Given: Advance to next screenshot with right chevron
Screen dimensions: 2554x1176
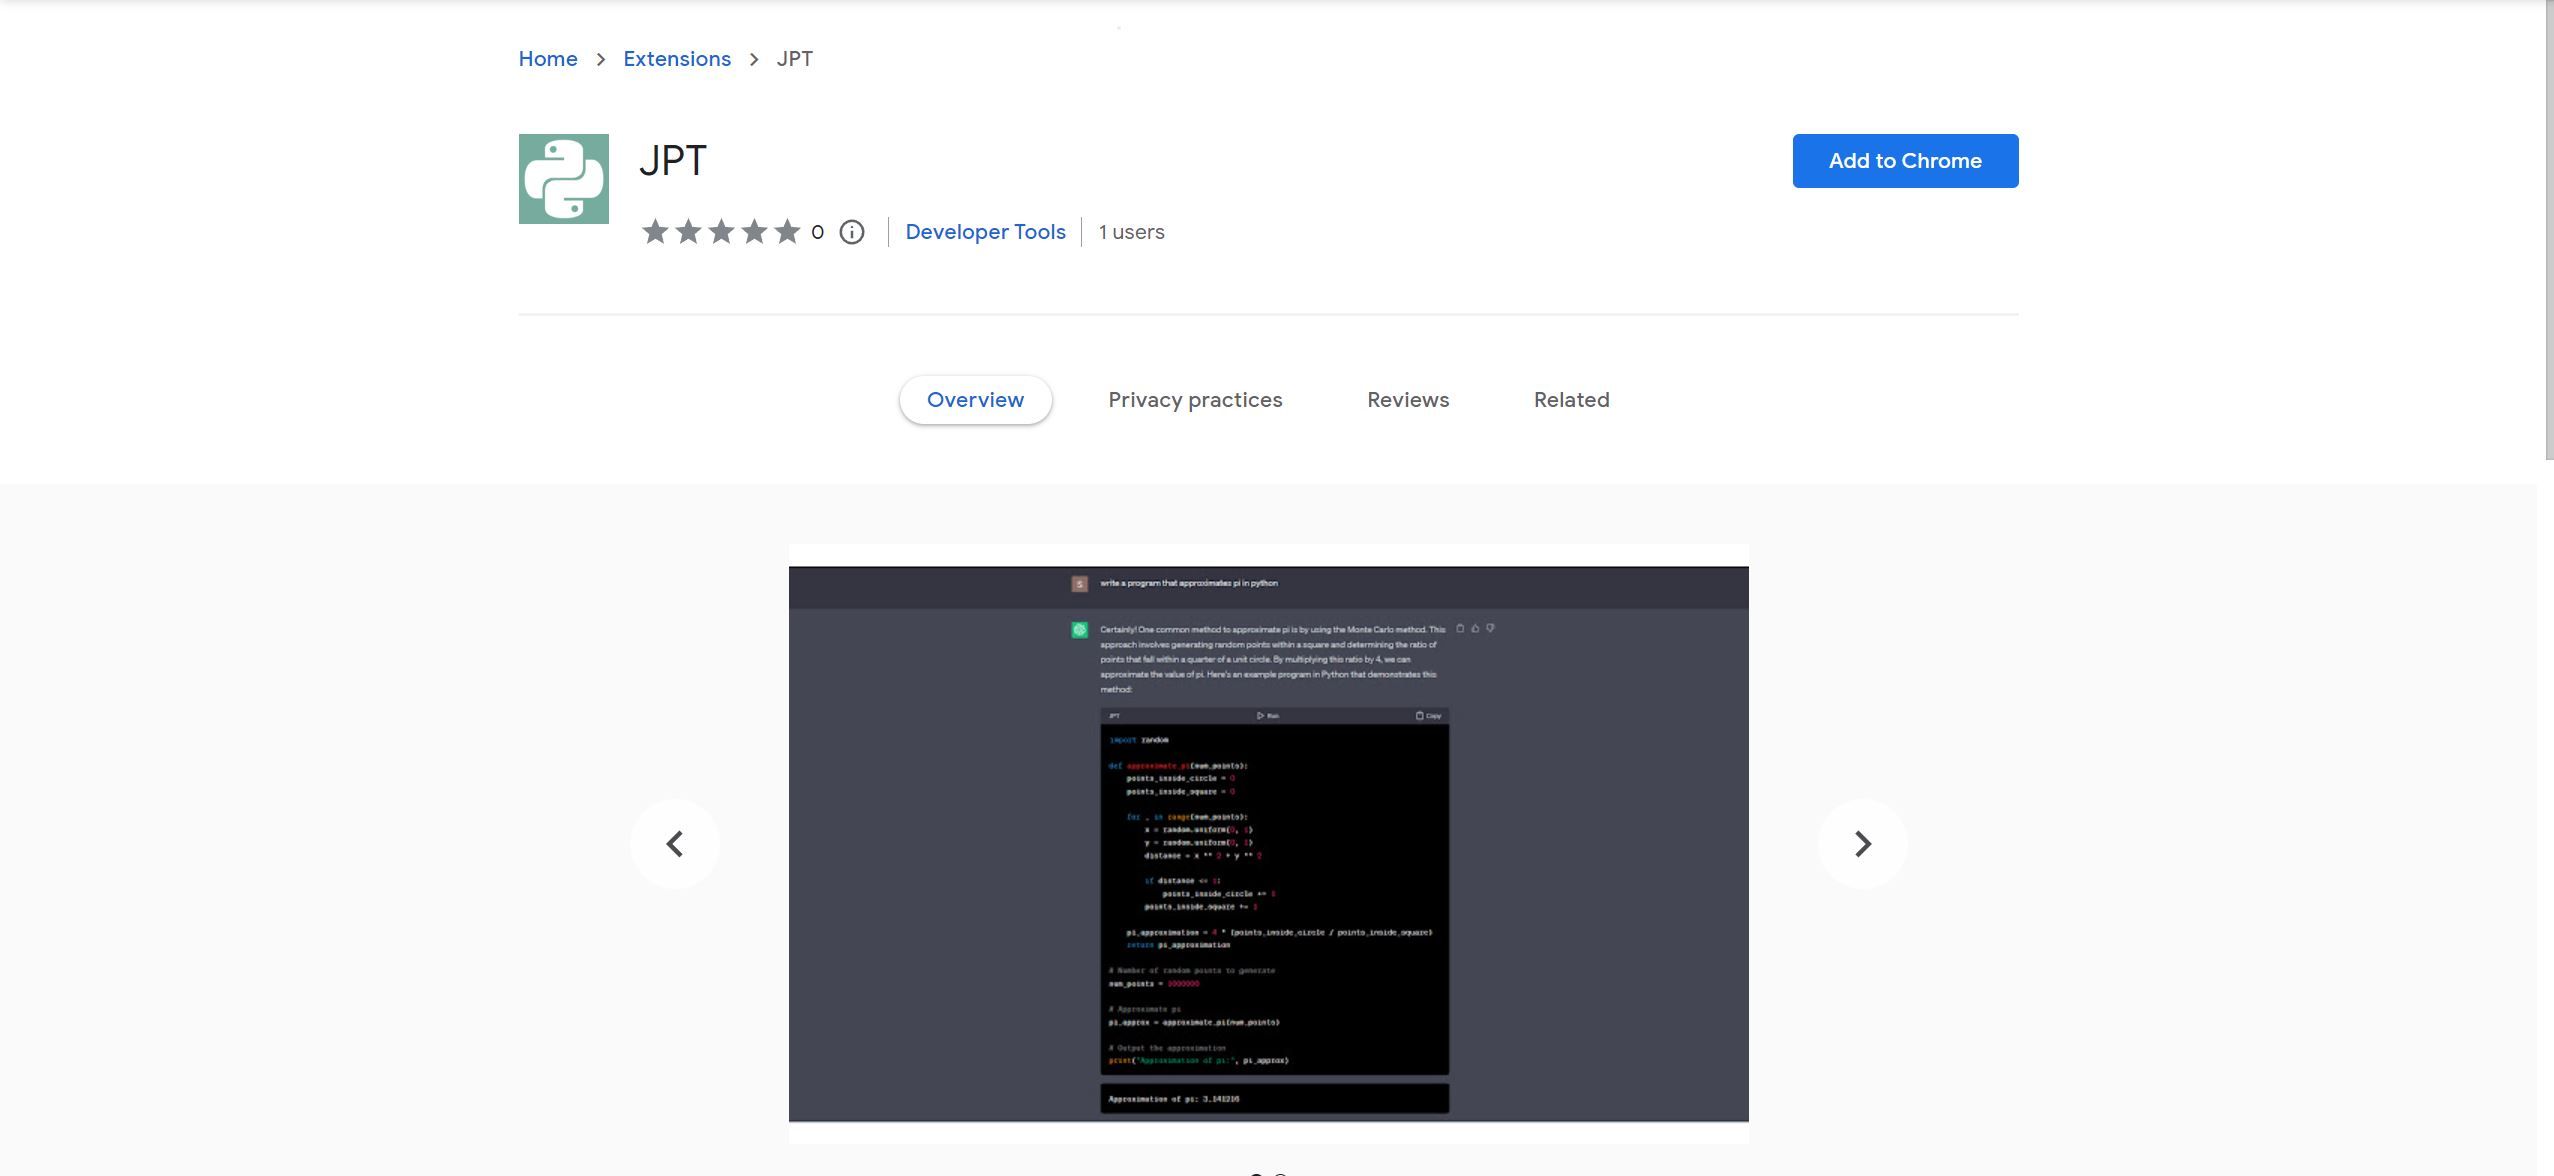Looking at the screenshot, I should click(1862, 844).
